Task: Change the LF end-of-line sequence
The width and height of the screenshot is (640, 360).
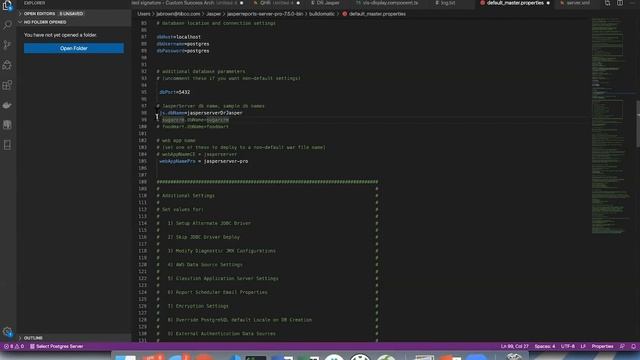Action: click(x=583, y=347)
